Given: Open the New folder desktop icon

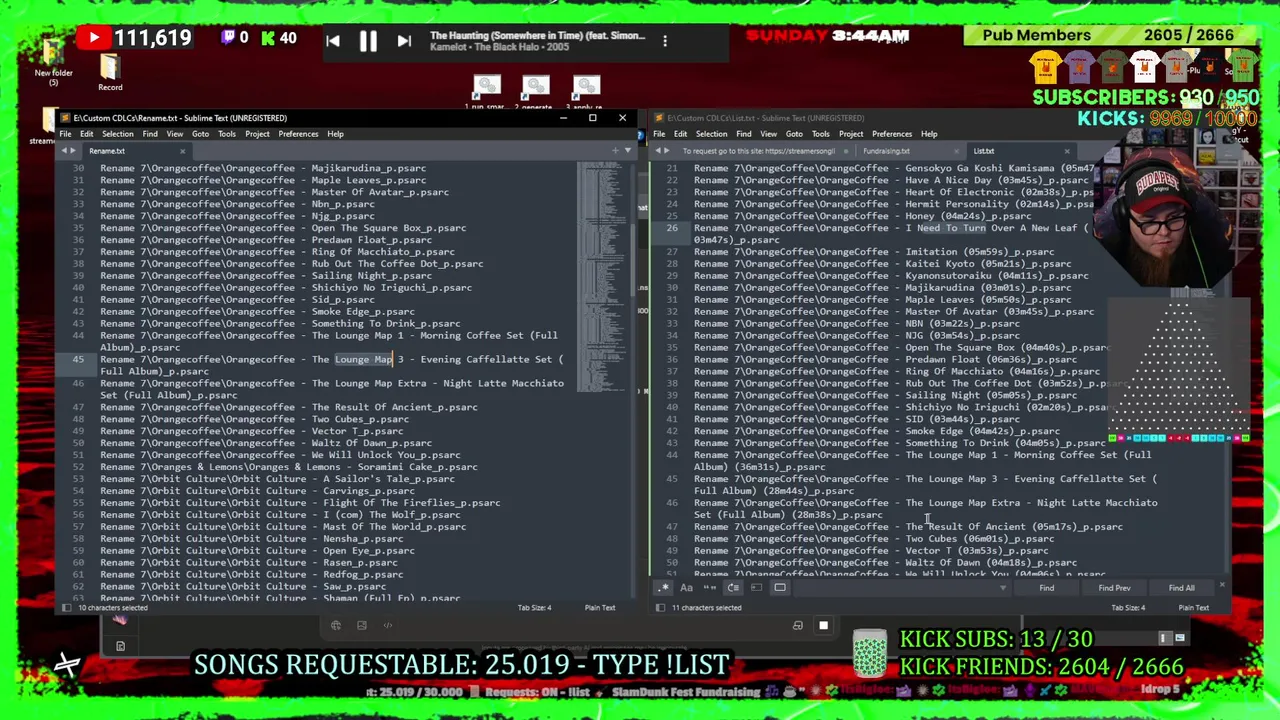Looking at the screenshot, I should 53,62.
